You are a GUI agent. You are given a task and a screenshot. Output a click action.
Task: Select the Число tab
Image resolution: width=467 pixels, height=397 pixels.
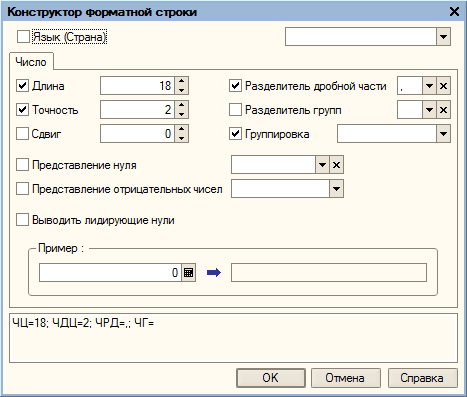coord(31,62)
